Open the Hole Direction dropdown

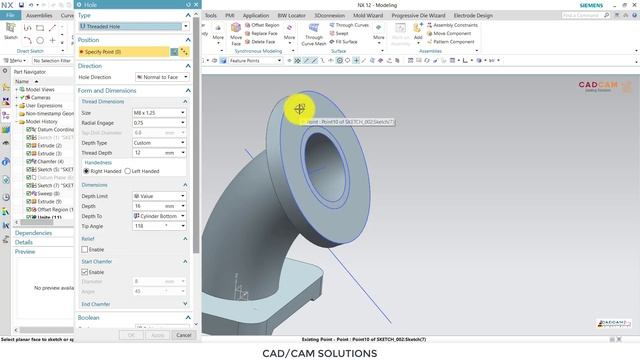162,77
